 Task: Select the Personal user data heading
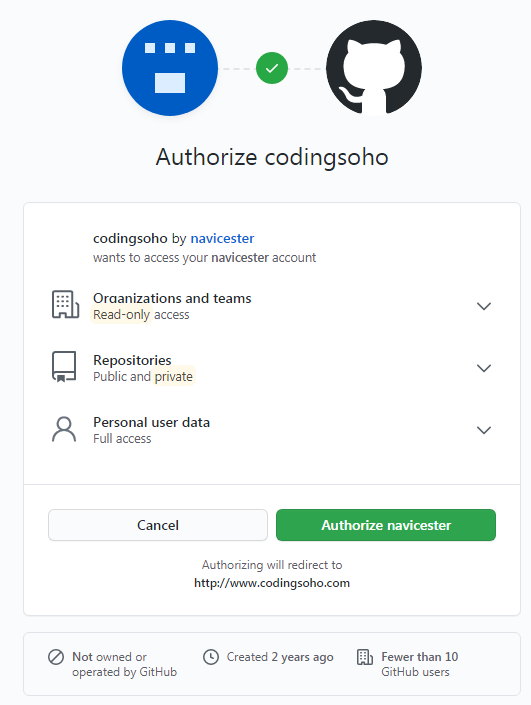(152, 422)
